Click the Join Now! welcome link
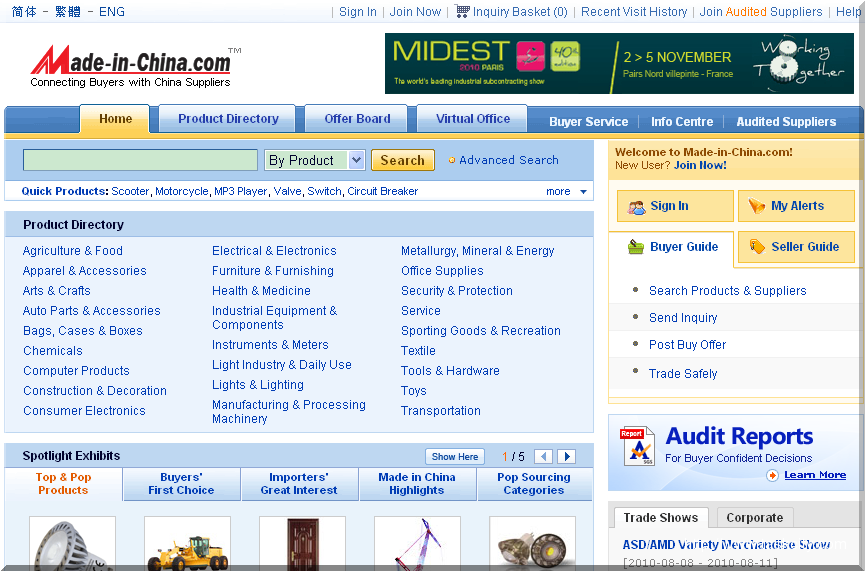 coord(700,165)
